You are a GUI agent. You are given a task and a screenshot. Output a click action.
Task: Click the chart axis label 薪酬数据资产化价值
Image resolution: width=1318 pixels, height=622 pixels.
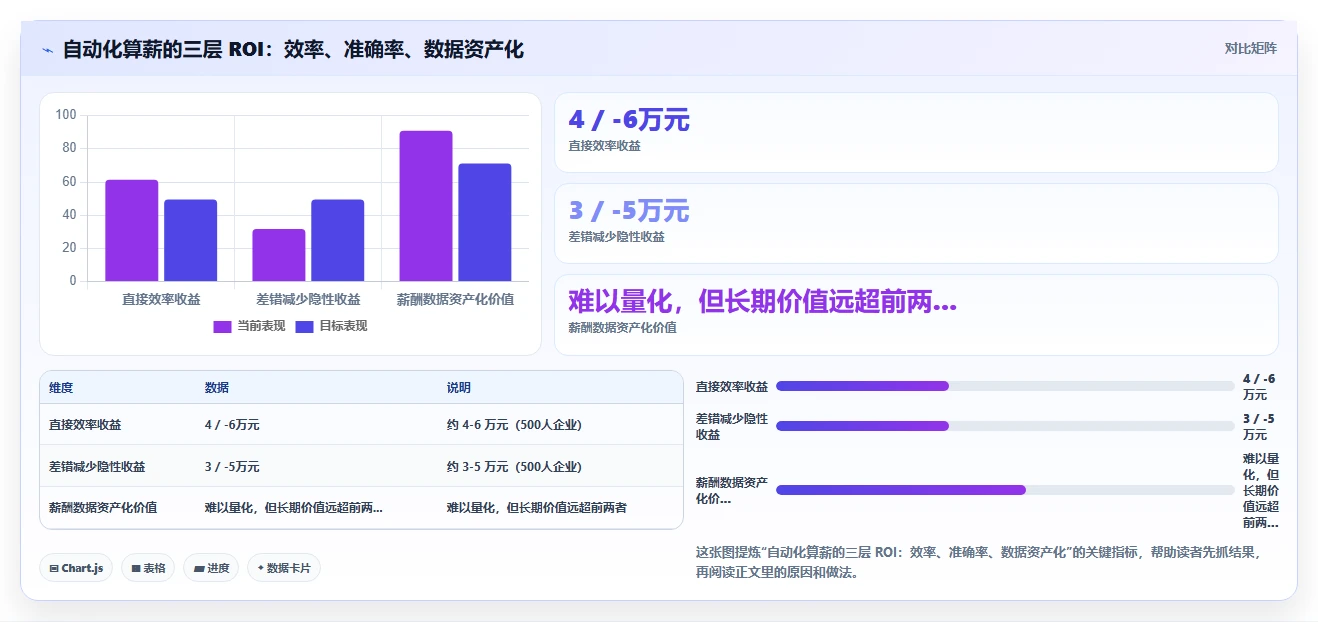pyautogui.click(x=455, y=299)
